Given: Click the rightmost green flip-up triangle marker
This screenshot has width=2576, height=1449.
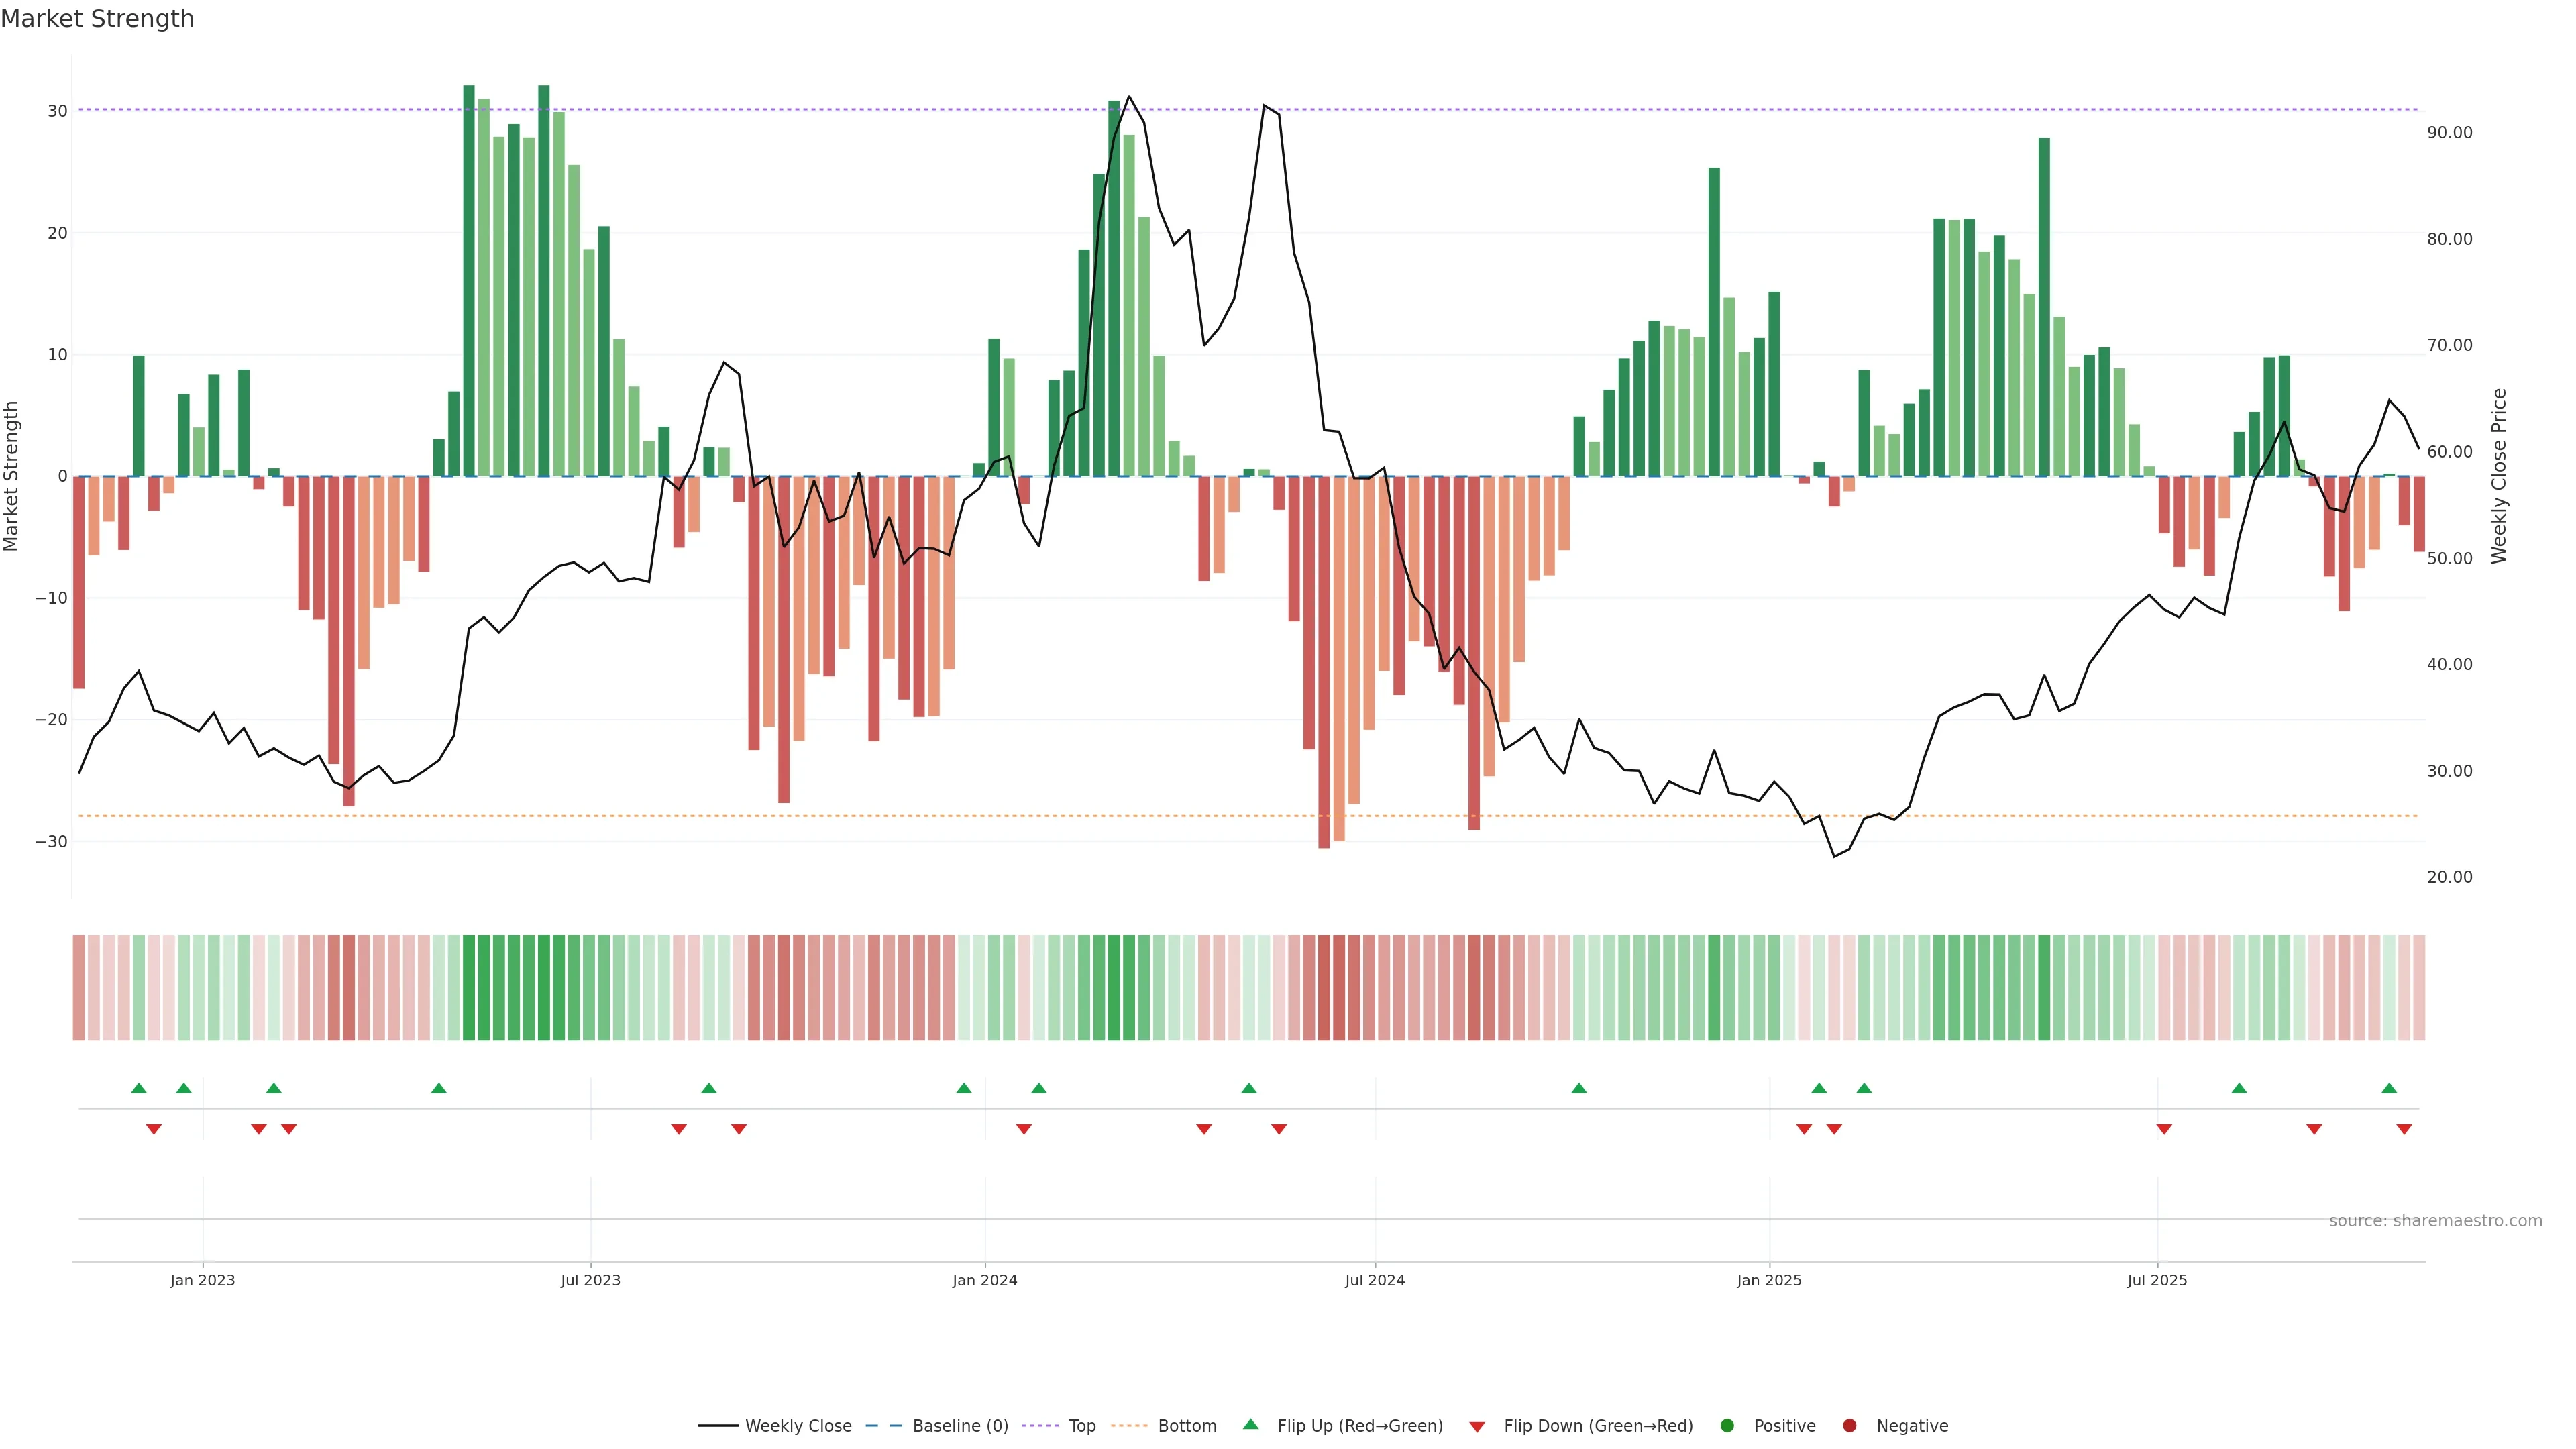Looking at the screenshot, I should 2389,1088.
